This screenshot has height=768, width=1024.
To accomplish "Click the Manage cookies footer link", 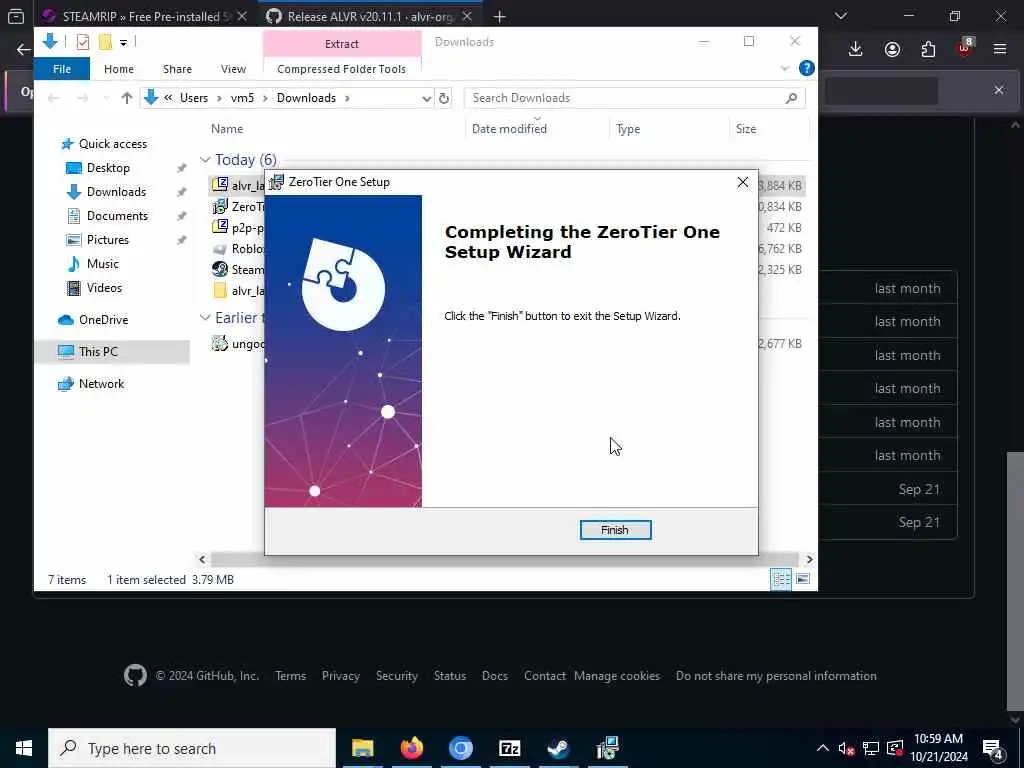I will [616, 676].
